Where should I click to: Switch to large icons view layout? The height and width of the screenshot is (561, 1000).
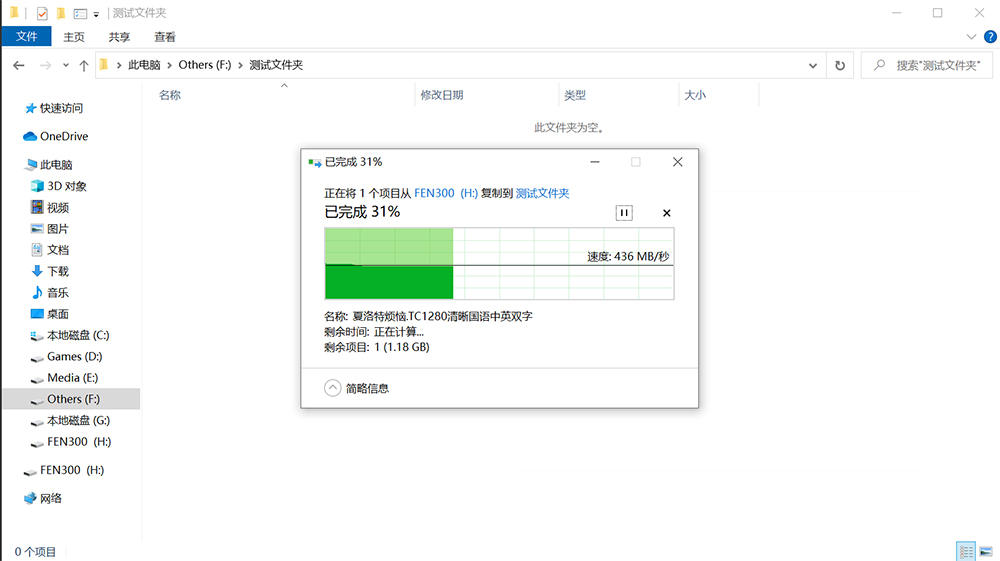(x=986, y=551)
